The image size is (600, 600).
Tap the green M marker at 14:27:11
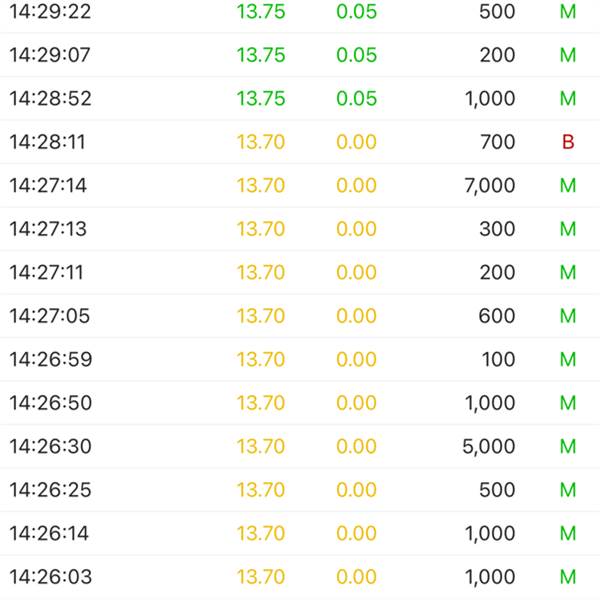pyautogui.click(x=568, y=272)
